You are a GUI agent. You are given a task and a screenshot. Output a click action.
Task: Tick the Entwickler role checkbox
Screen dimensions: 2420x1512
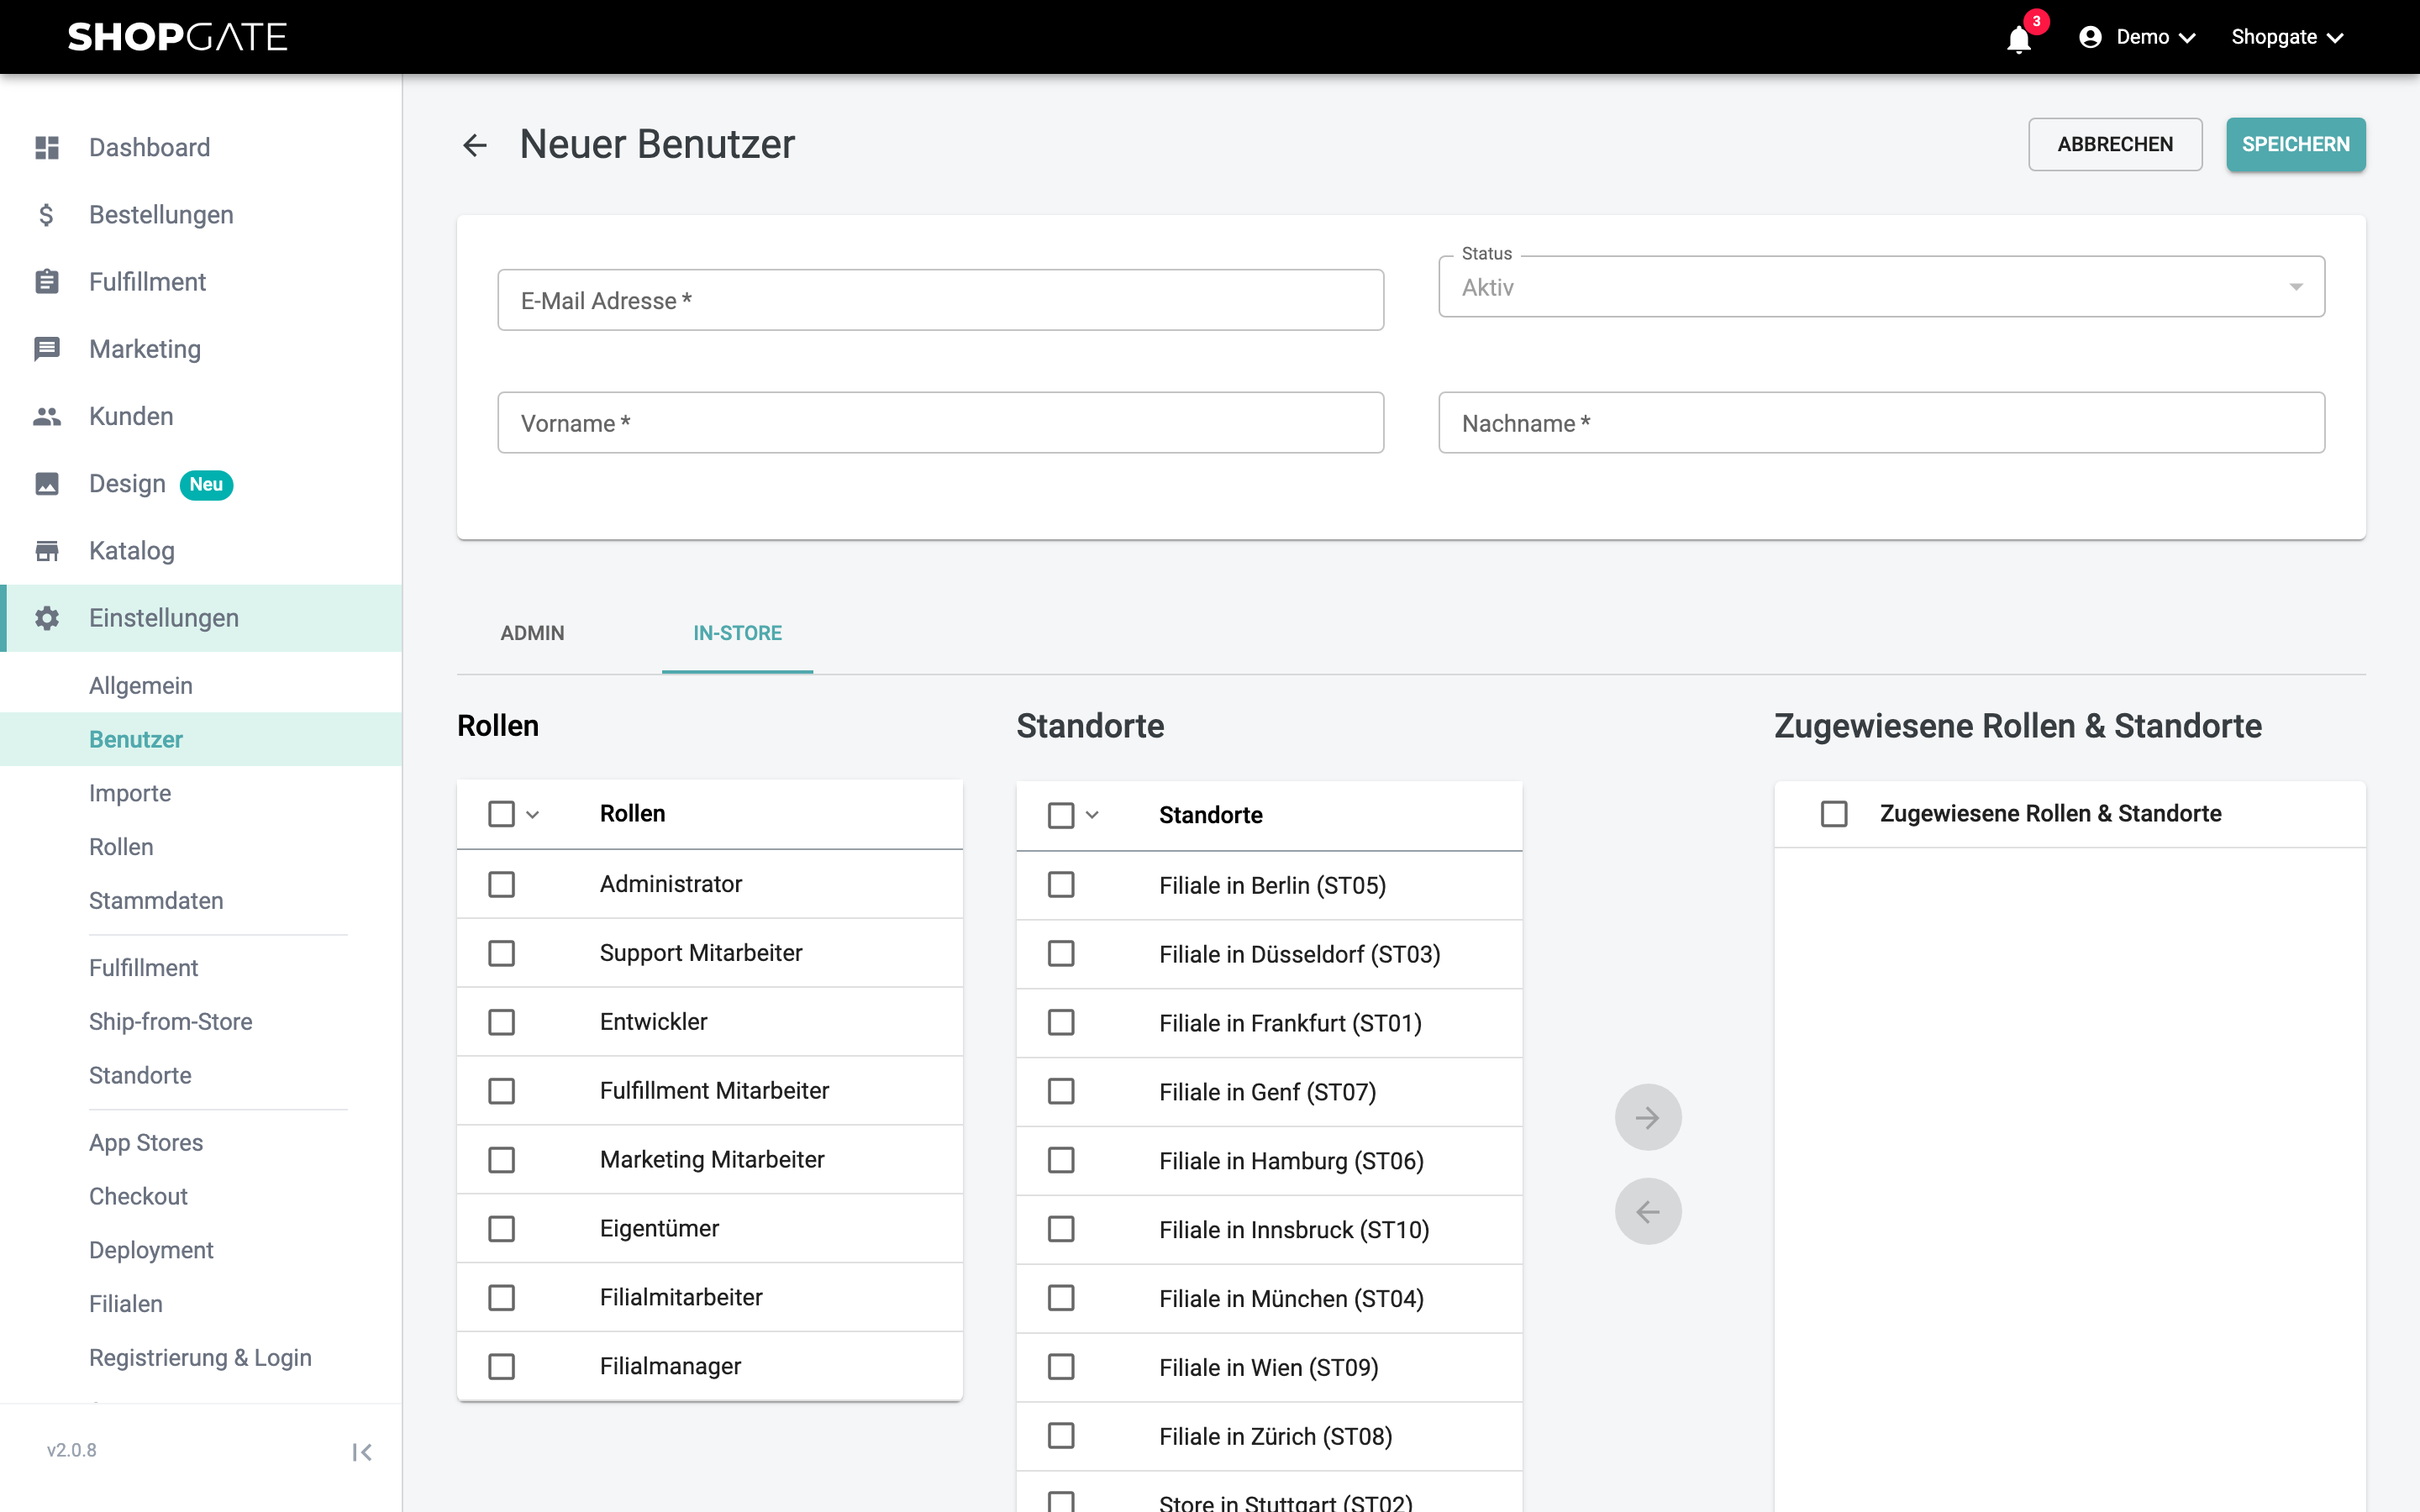[501, 1021]
